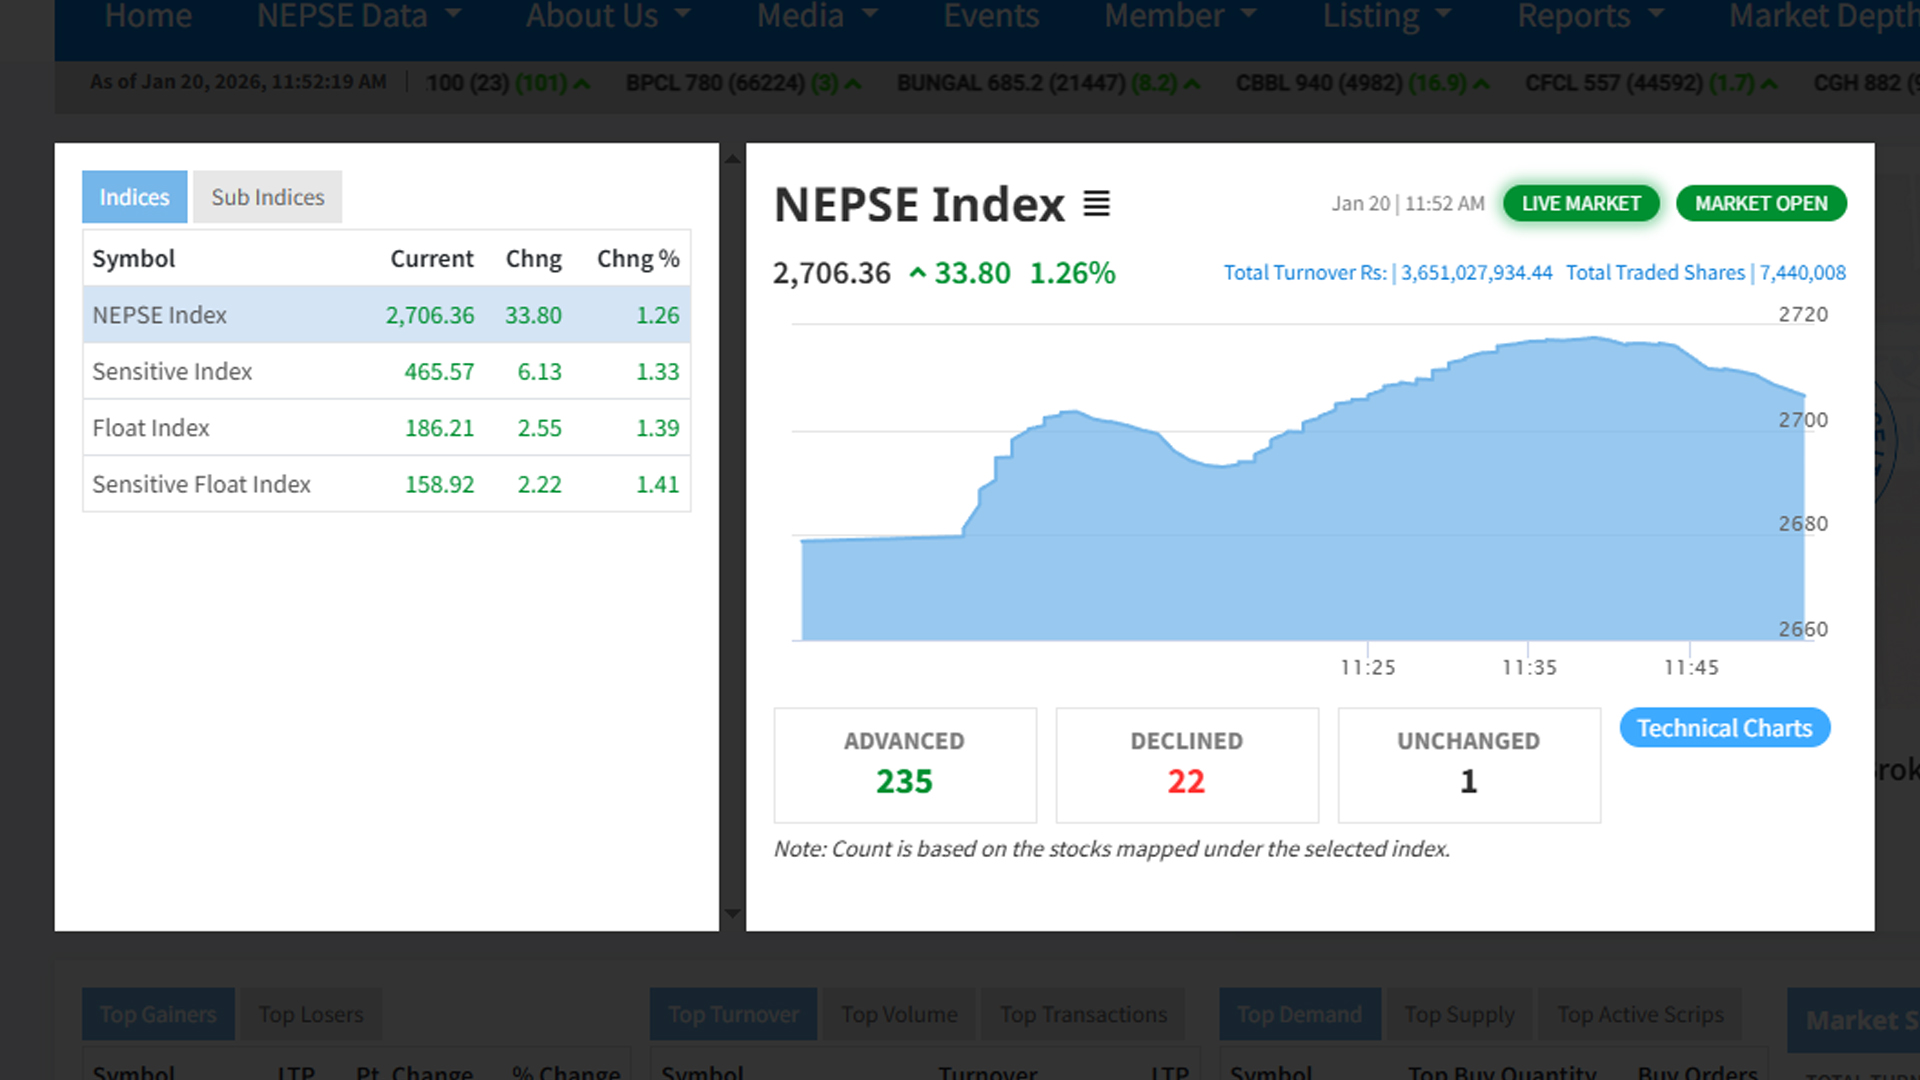Click the scroll-up arrow beside the indices panel
The height and width of the screenshot is (1080, 1920).
tap(732, 159)
